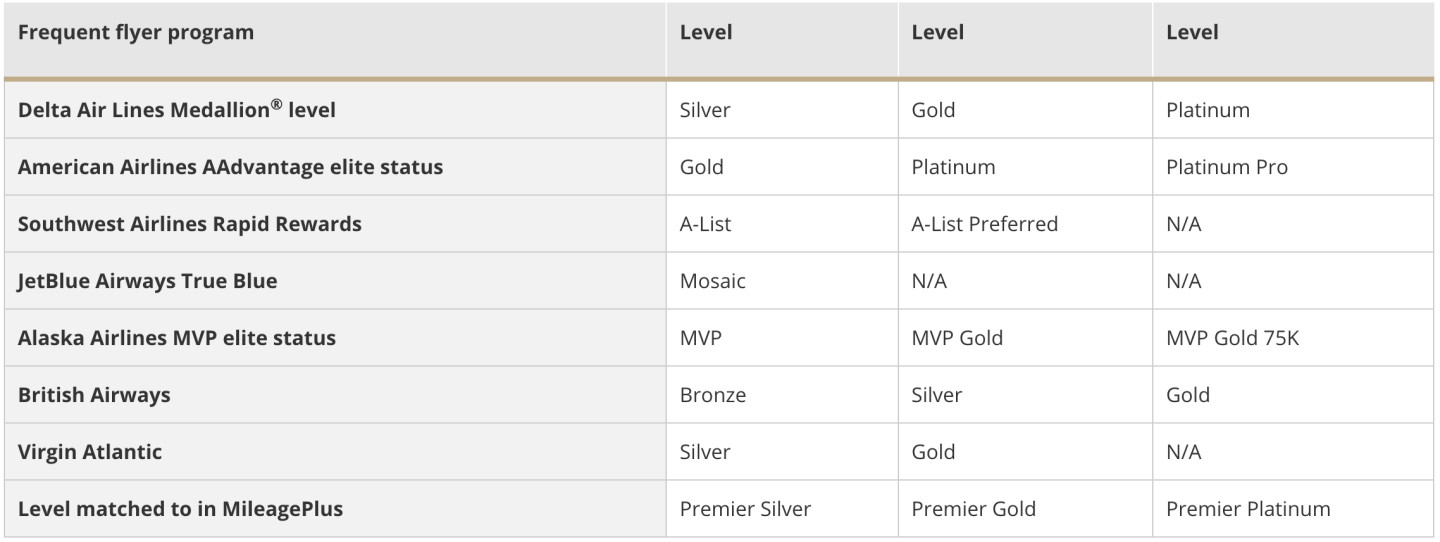Click the Premier Platinum cell
Image resolution: width=1440 pixels, height=542 pixels.
click(x=1248, y=509)
